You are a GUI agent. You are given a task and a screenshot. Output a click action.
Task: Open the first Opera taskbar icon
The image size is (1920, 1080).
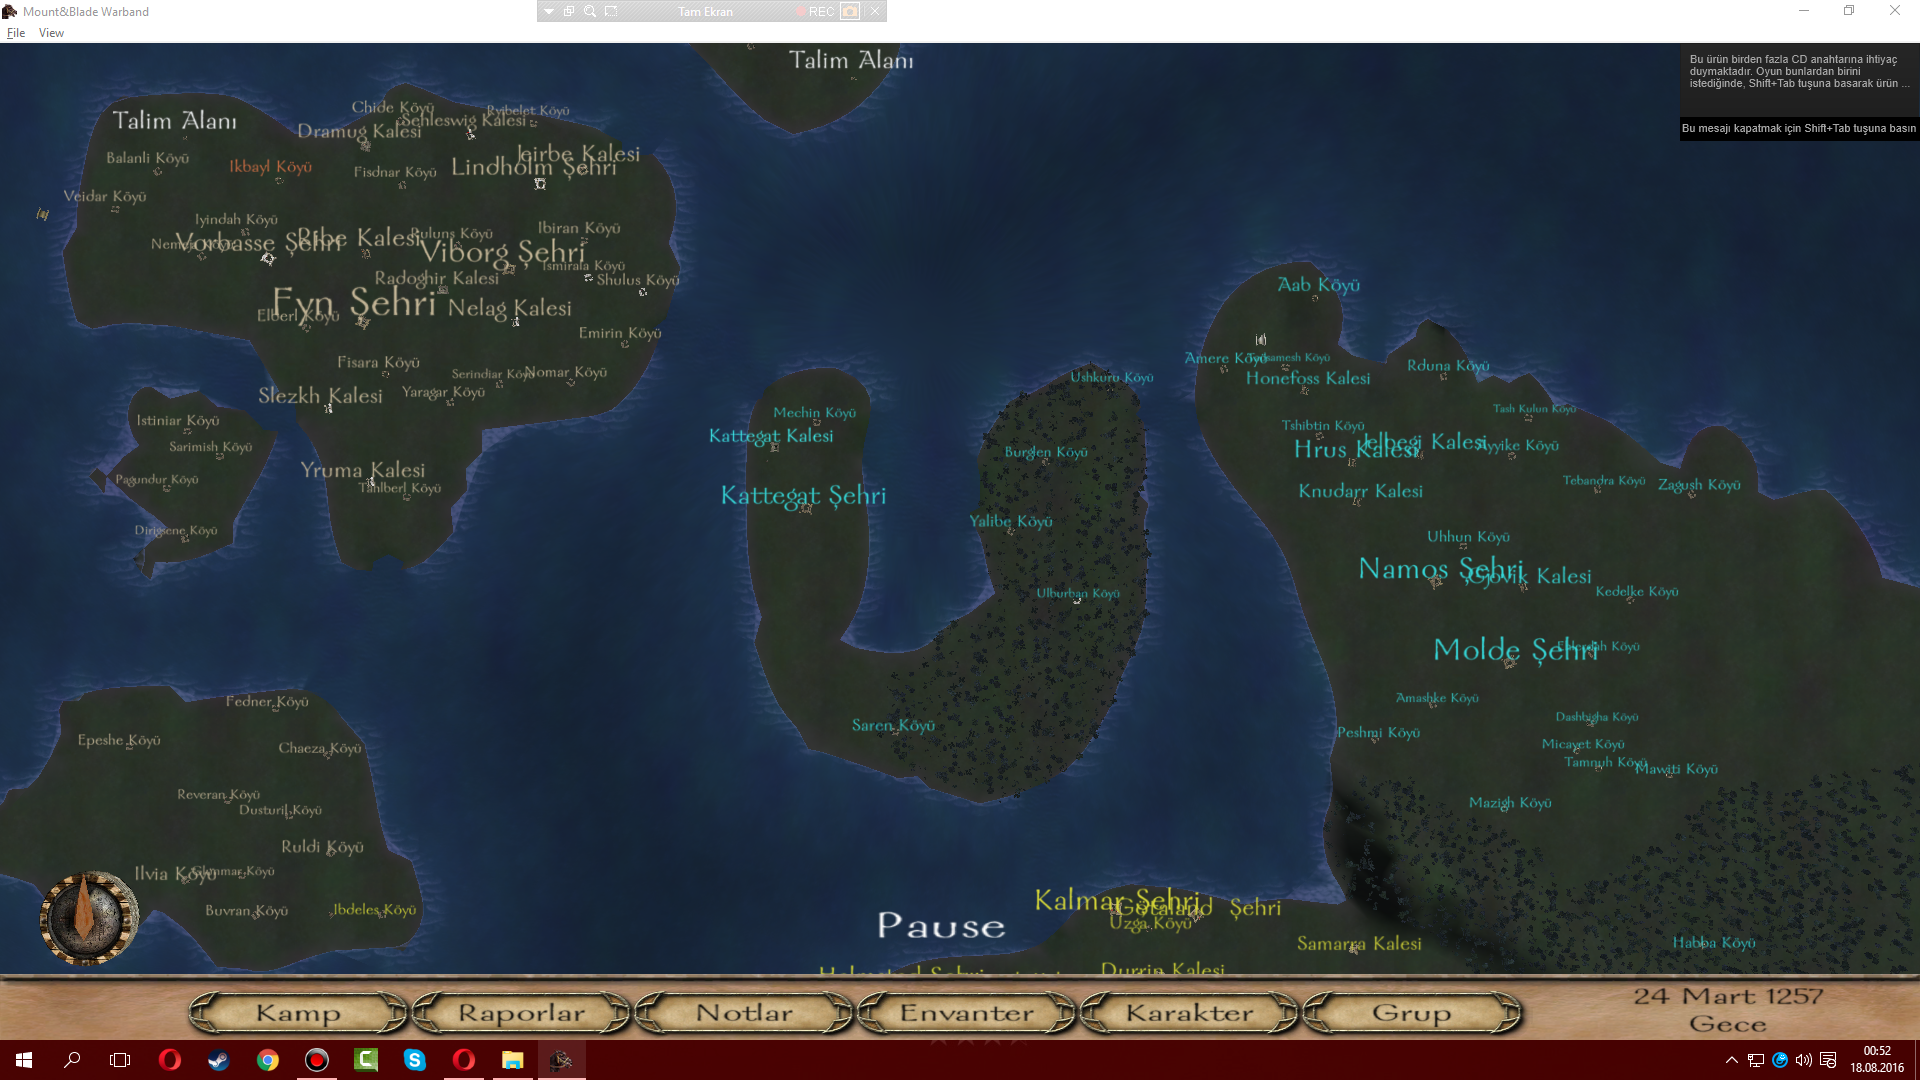[x=170, y=1060]
